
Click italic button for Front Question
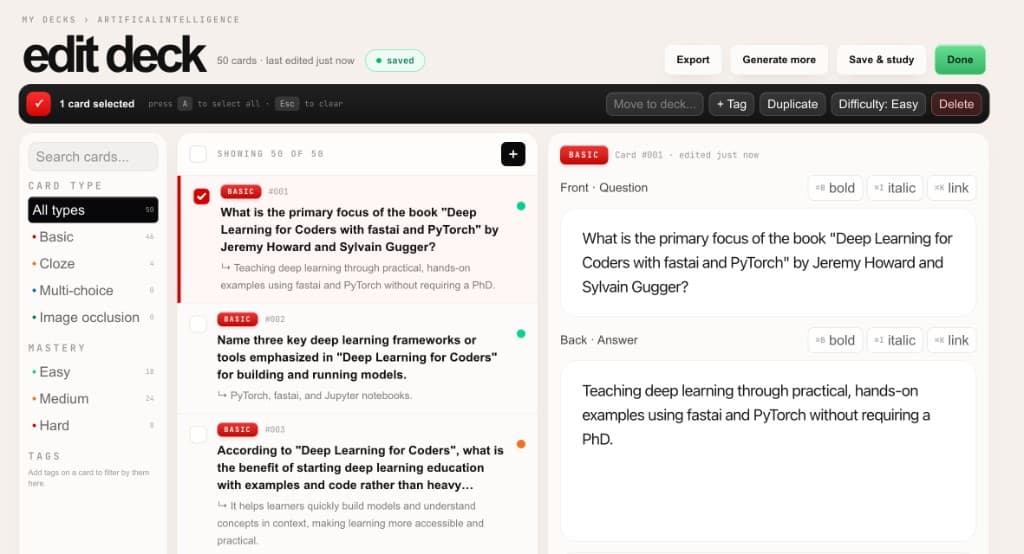pos(895,188)
